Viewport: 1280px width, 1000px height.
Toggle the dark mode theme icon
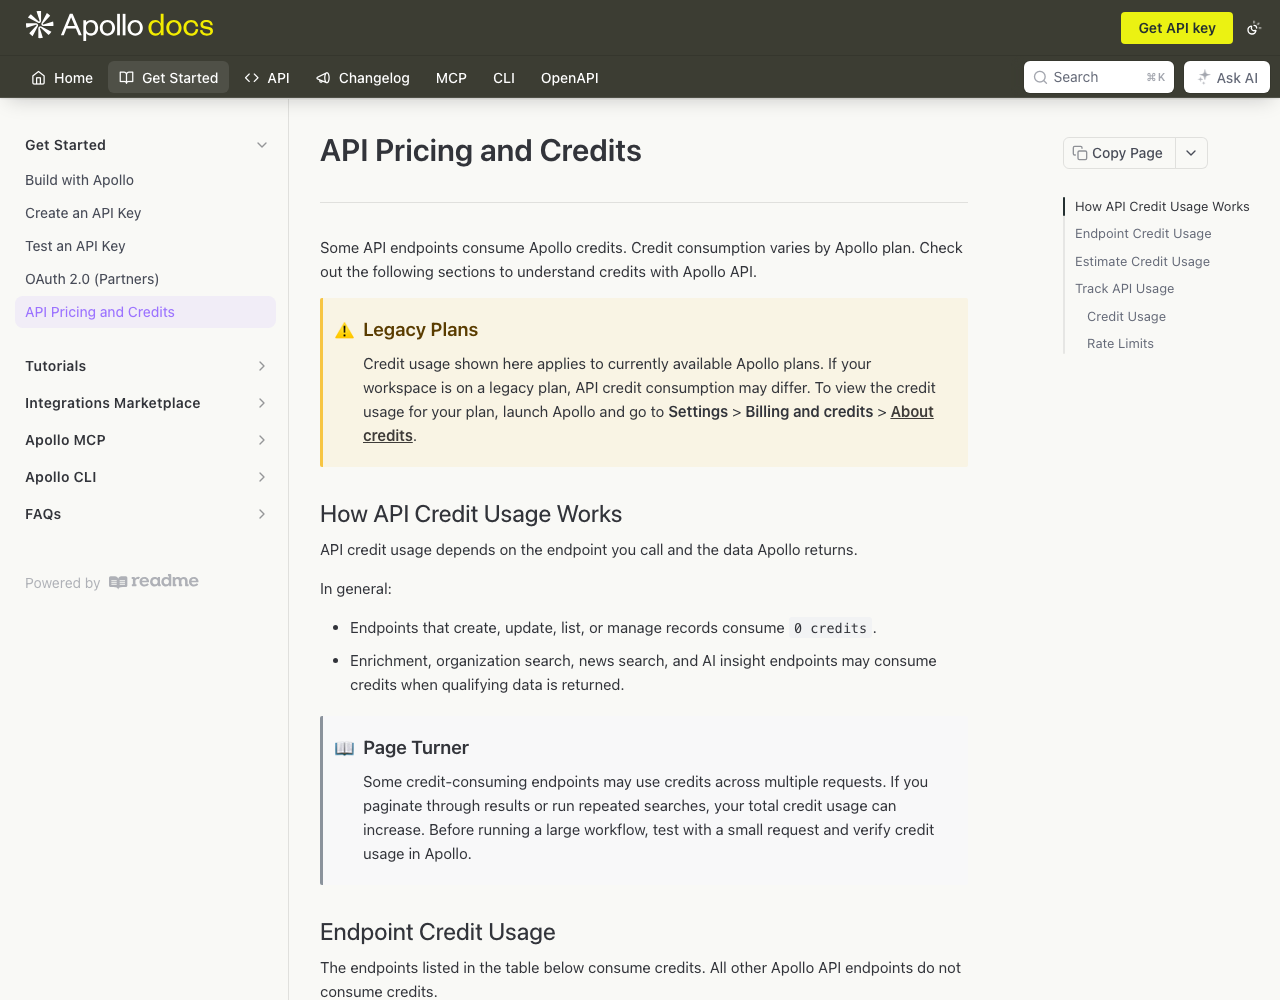click(1254, 28)
